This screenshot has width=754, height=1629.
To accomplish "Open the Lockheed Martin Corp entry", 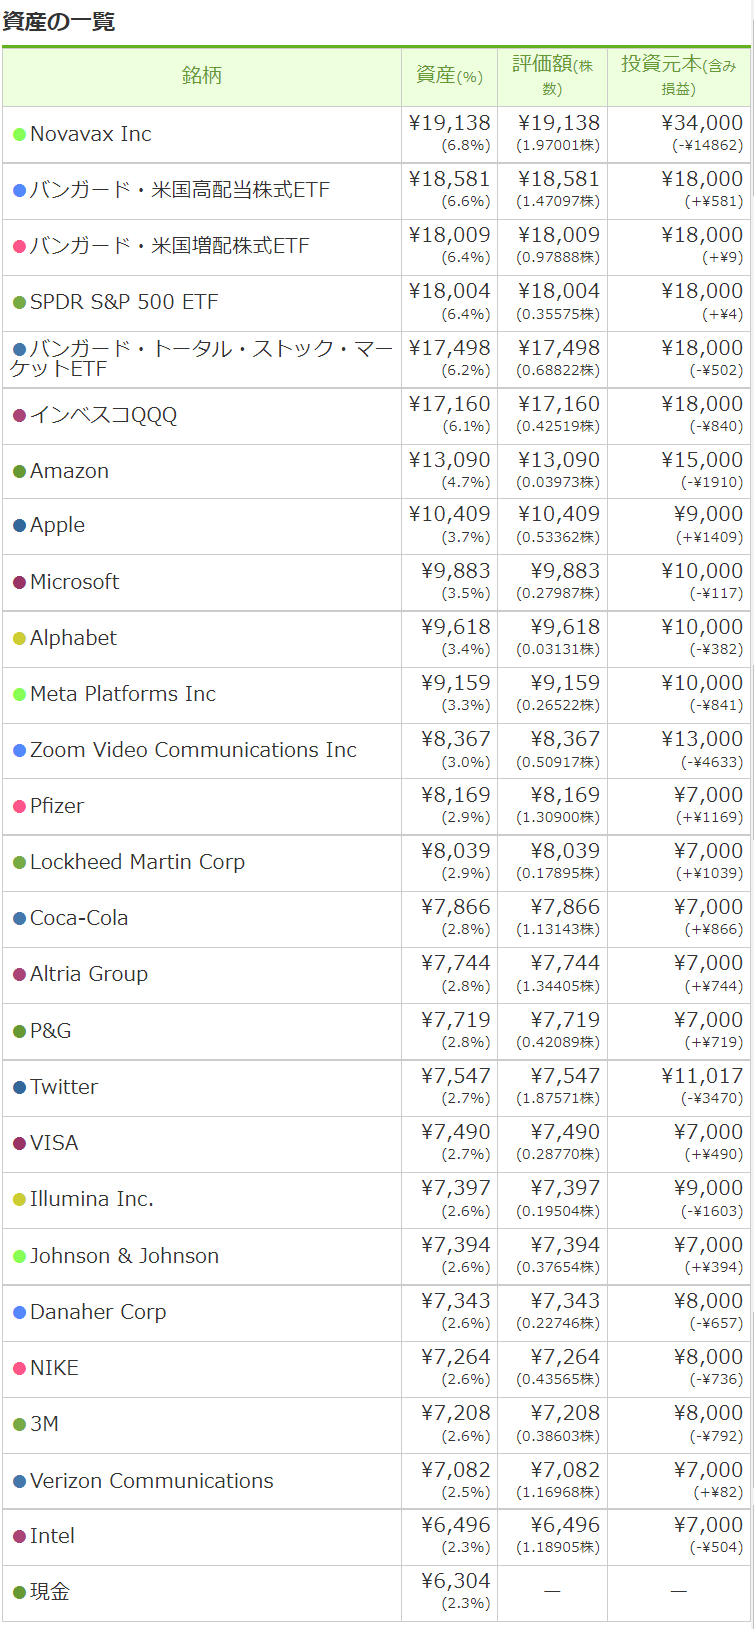I will (137, 862).
